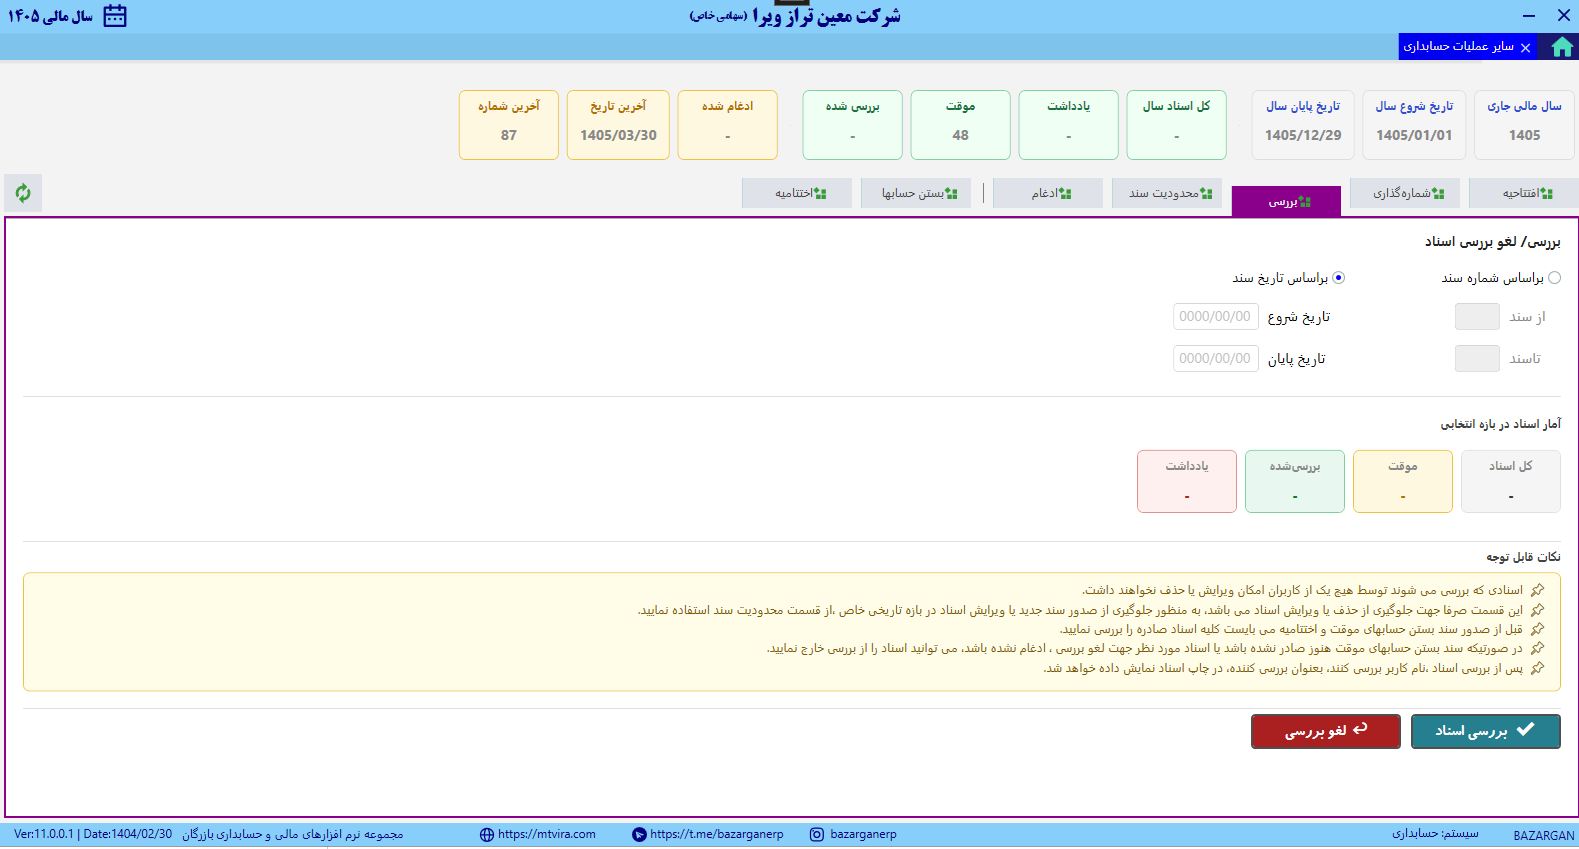Open the محدودیت سند tab
The image size is (1579, 849).
[1167, 193]
